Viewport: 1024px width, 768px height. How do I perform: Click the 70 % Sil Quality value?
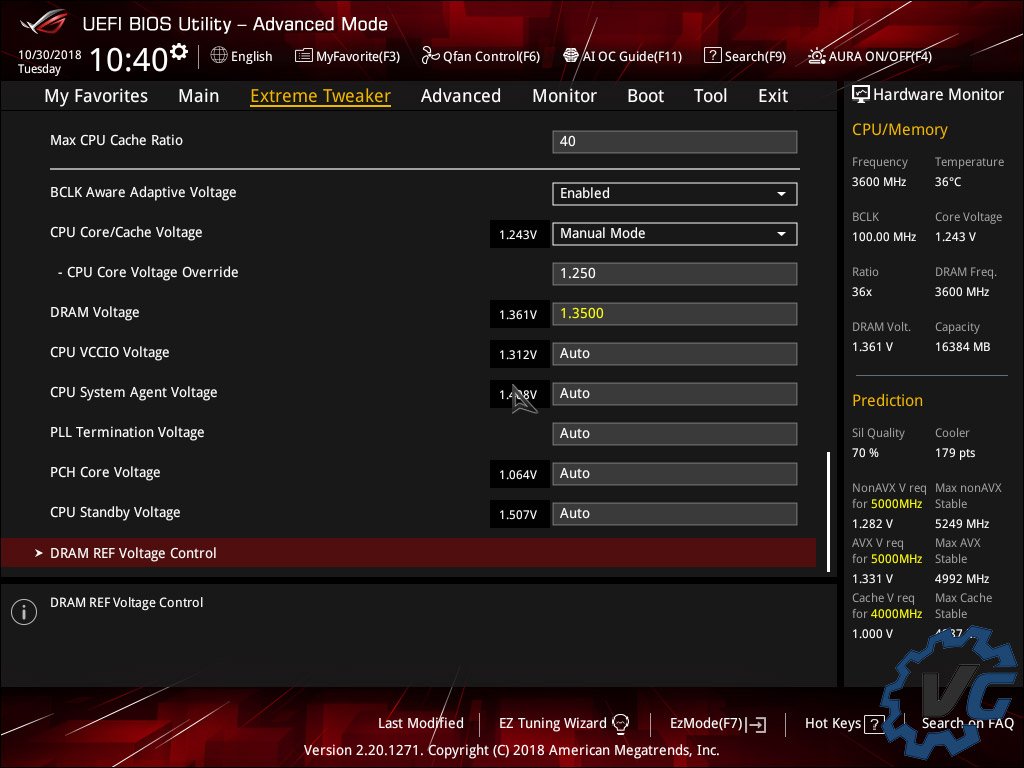pyautogui.click(x=865, y=453)
